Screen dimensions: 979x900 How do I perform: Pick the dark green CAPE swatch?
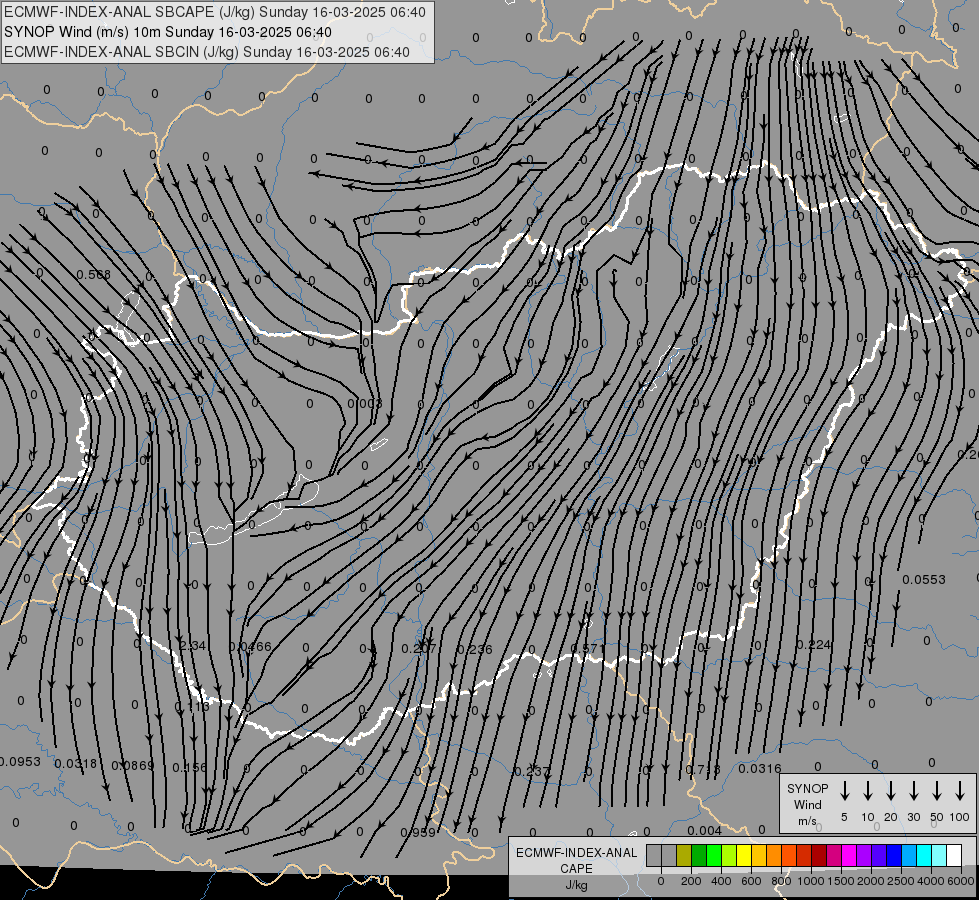click(x=699, y=855)
